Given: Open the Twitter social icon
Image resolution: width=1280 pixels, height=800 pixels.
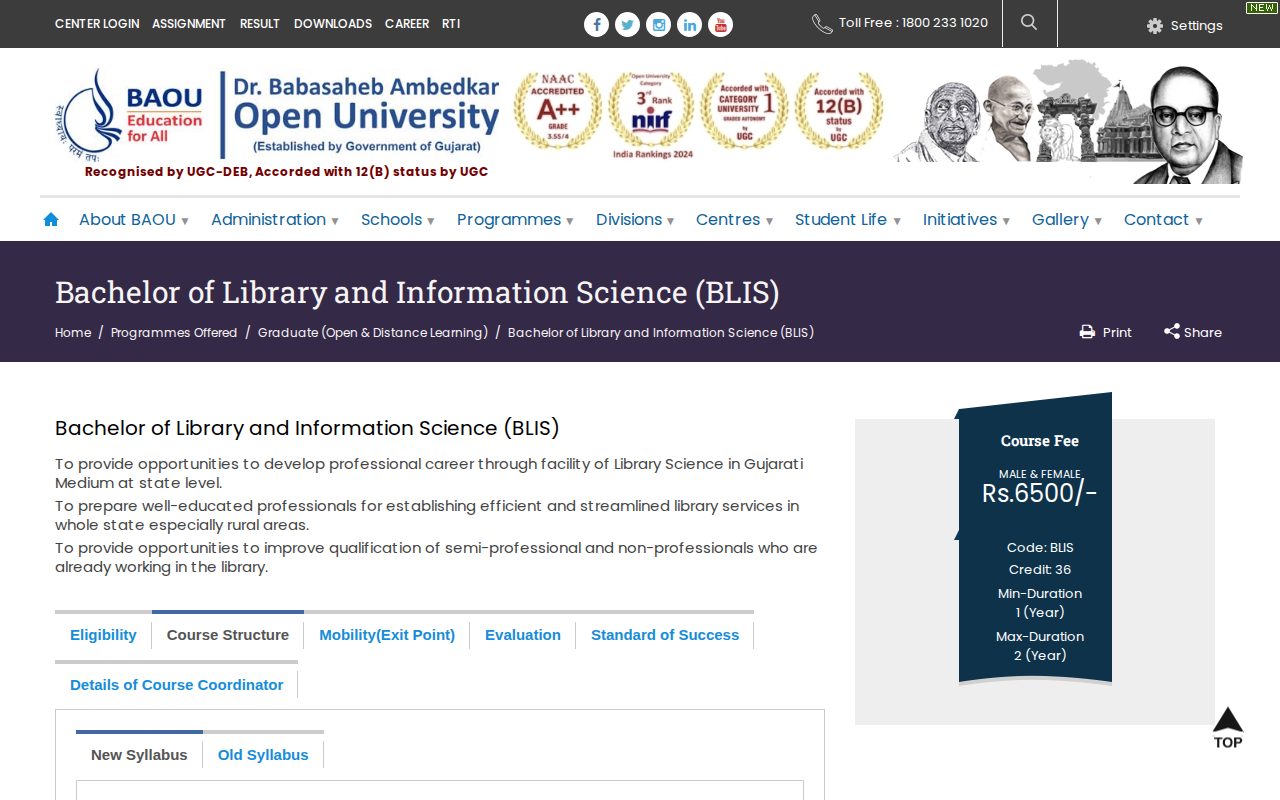Looking at the screenshot, I should (627, 25).
